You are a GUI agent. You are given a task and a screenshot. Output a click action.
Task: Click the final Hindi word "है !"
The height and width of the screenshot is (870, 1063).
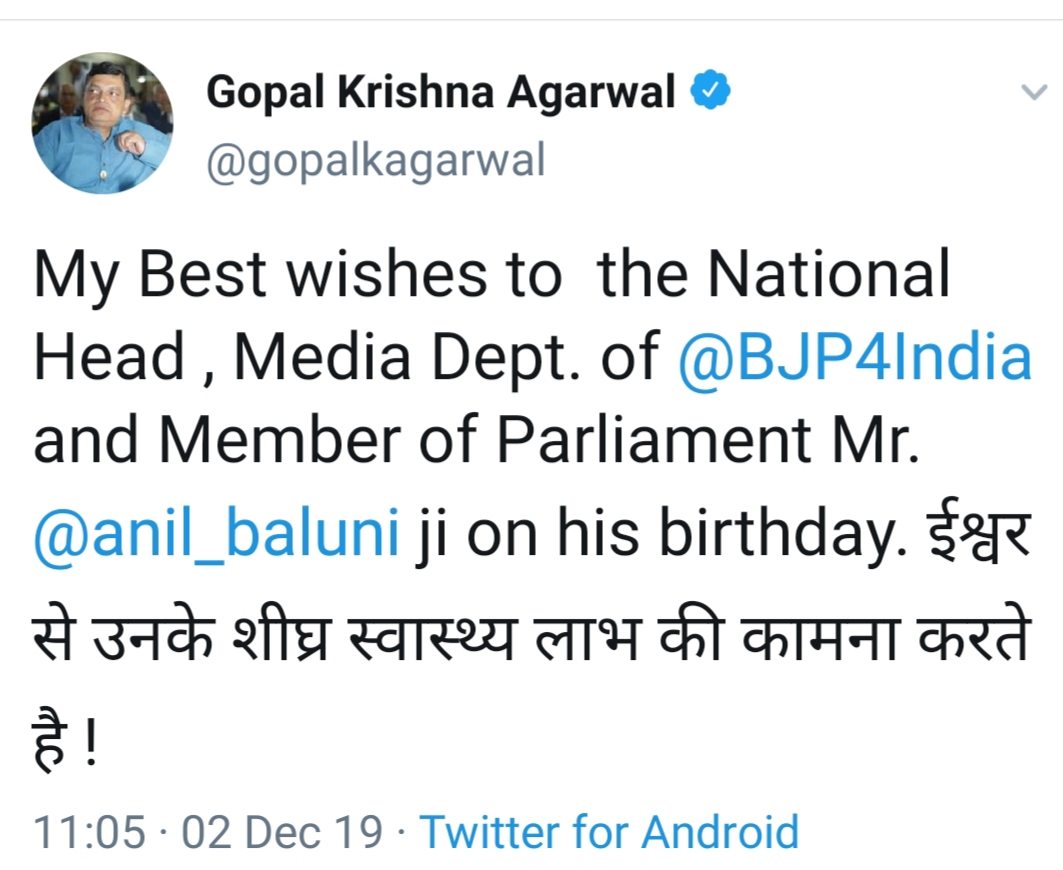pos(66,745)
